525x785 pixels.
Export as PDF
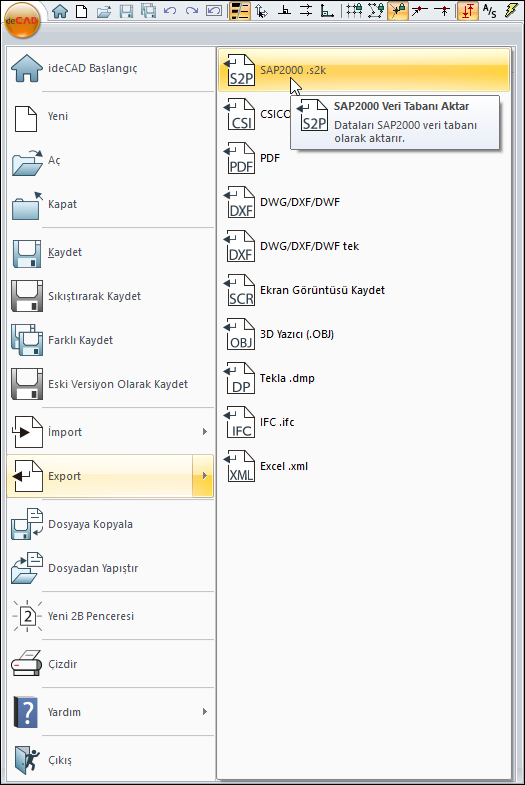pyautogui.click(x=364, y=158)
